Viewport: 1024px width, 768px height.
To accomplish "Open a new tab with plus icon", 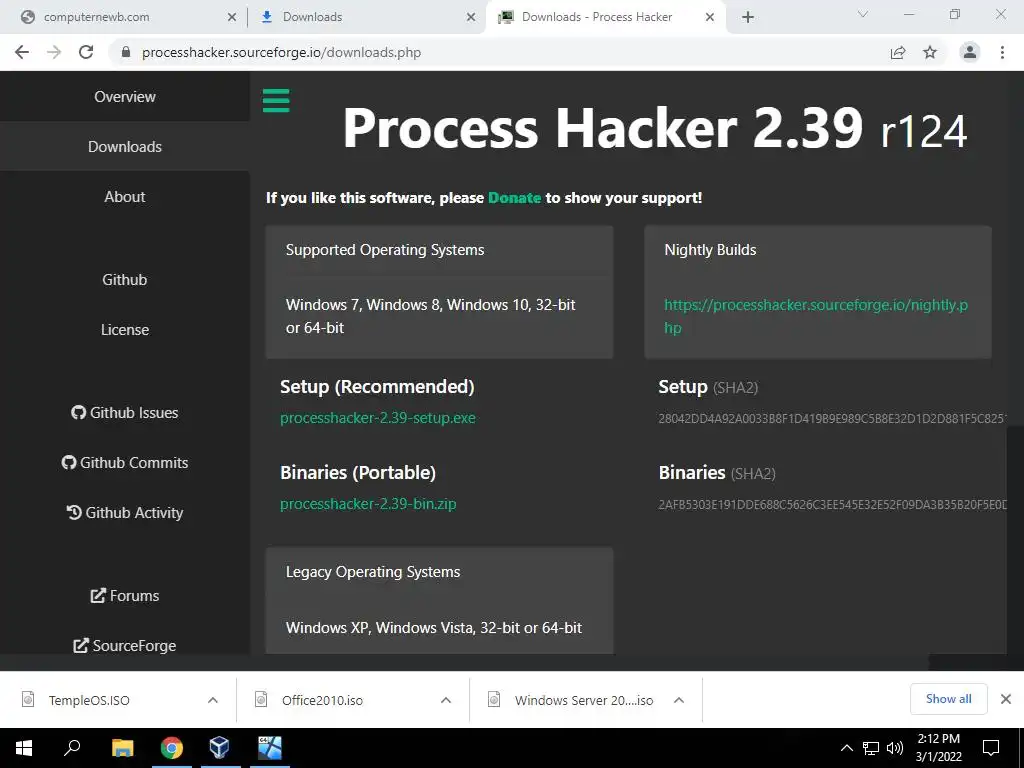I will point(748,17).
